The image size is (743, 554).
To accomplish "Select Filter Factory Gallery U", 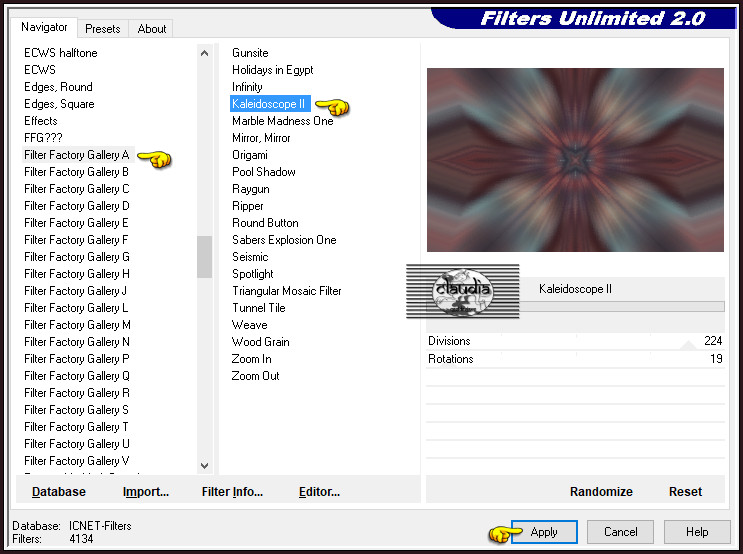I will (77, 444).
